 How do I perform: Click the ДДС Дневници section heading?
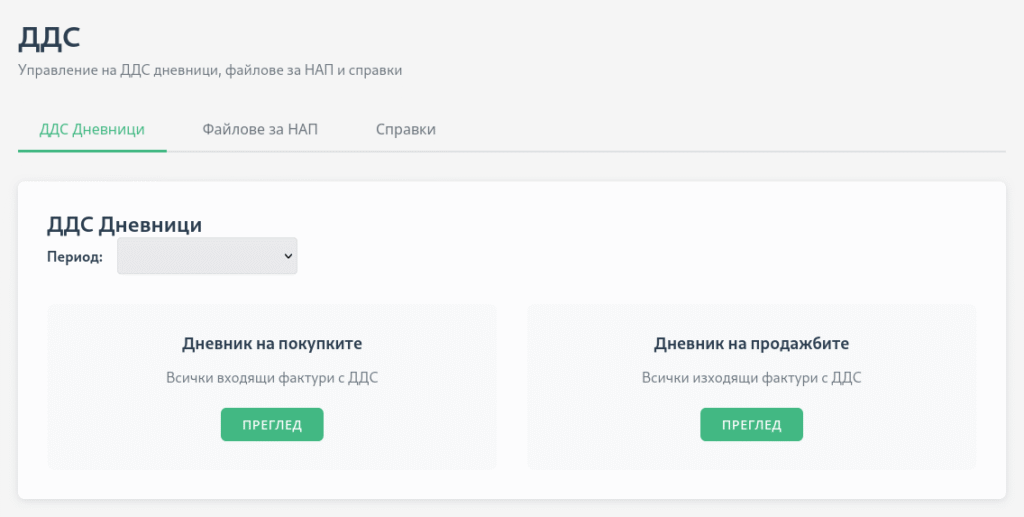tap(125, 225)
